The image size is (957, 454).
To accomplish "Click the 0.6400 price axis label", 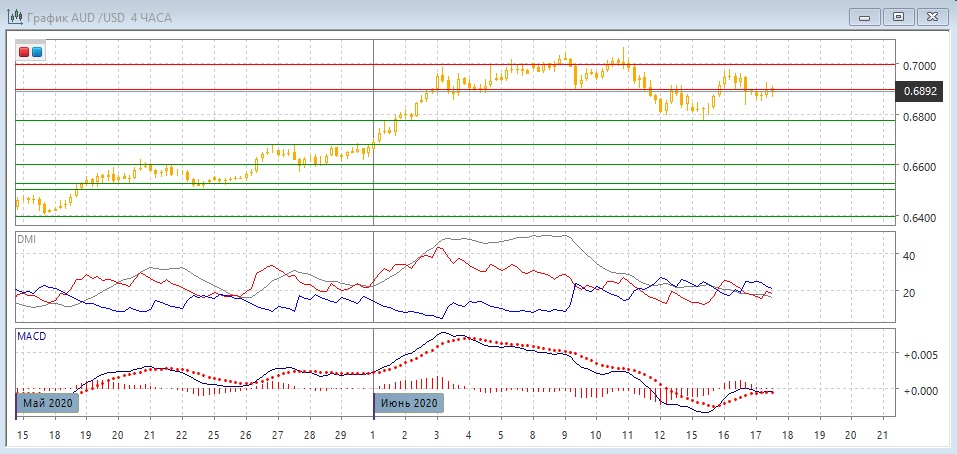I will (919, 217).
